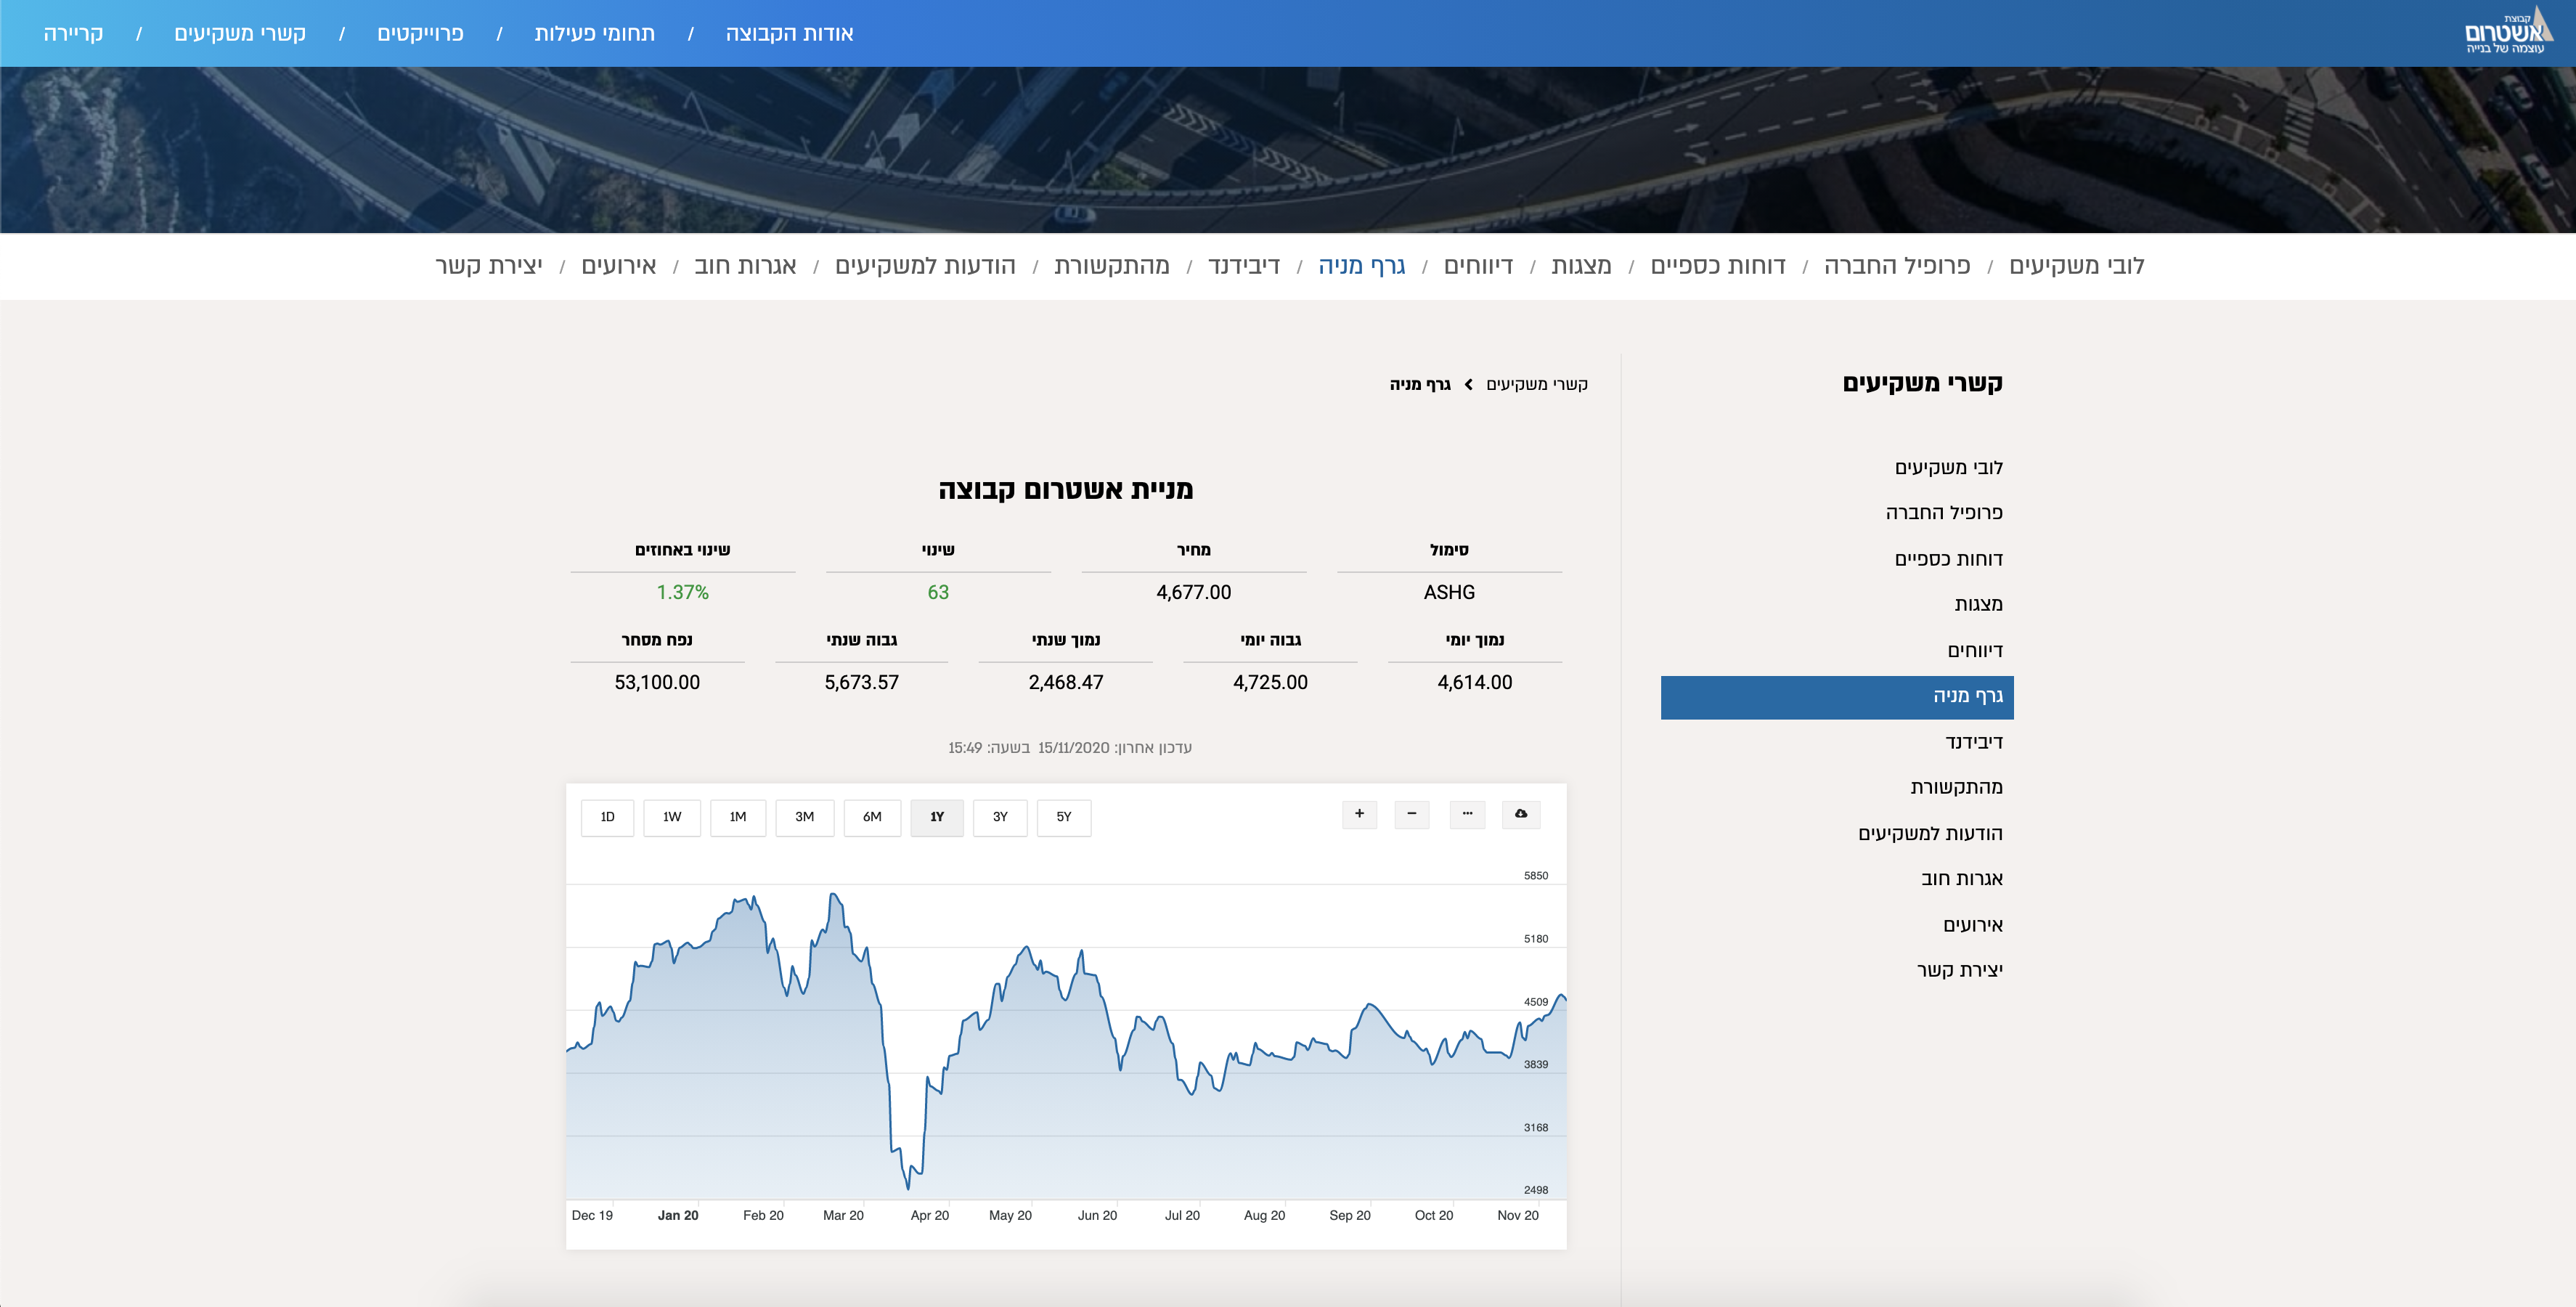Click the Nov 20 axis label

pyautogui.click(x=1518, y=1216)
